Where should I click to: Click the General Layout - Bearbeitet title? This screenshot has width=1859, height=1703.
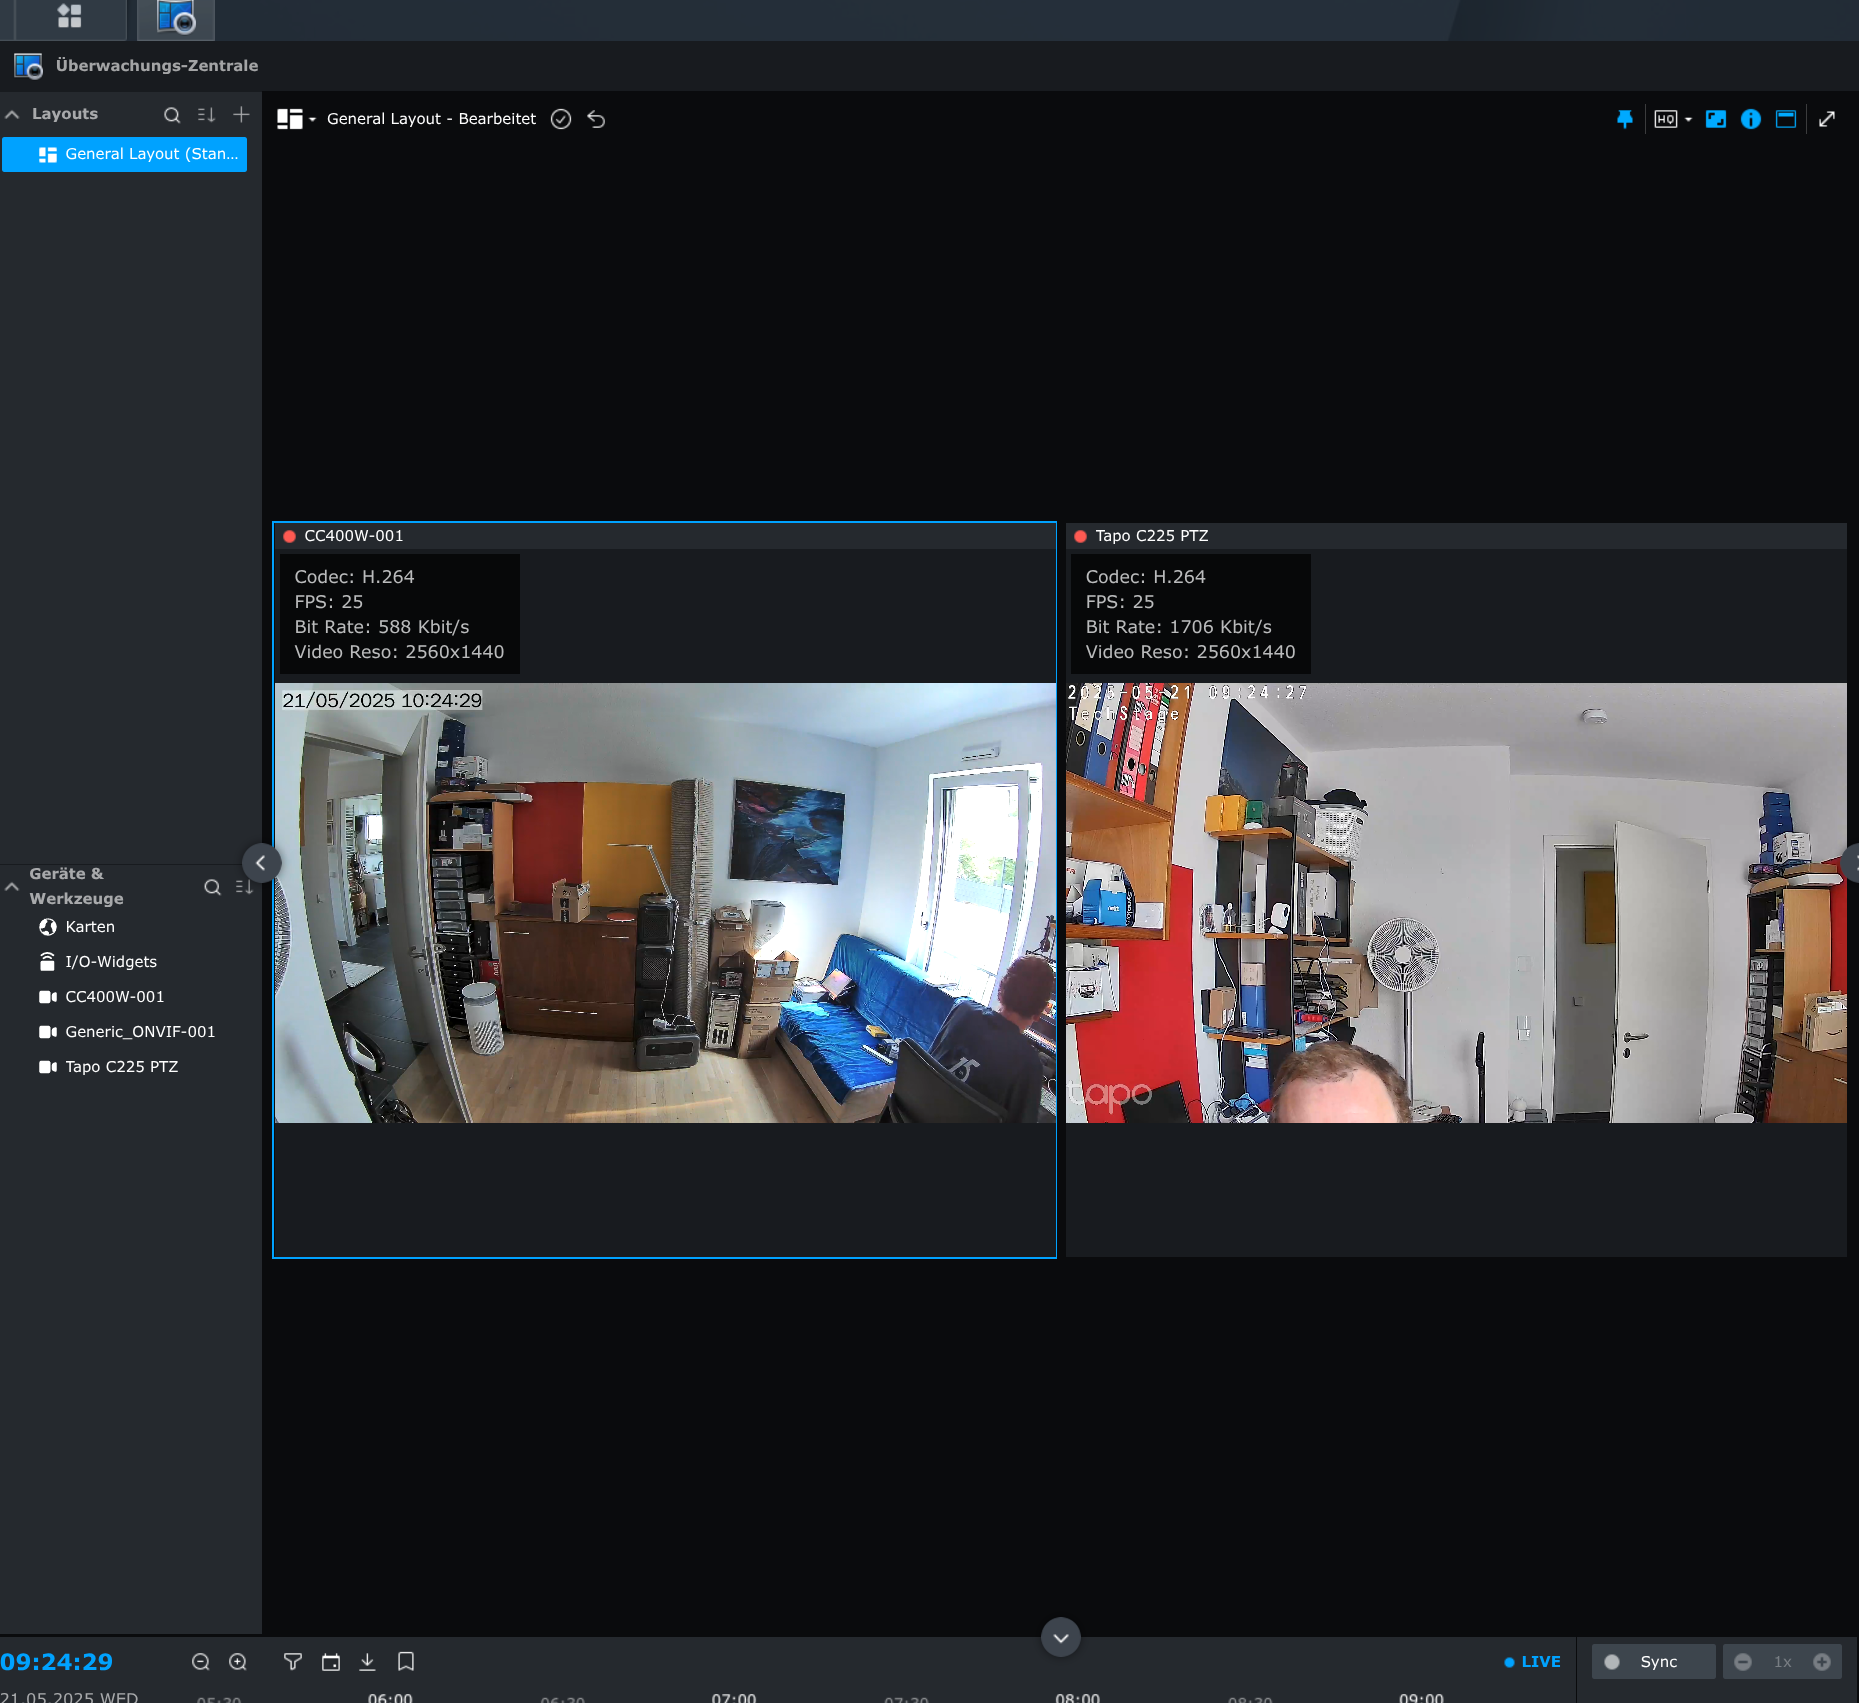coord(432,119)
